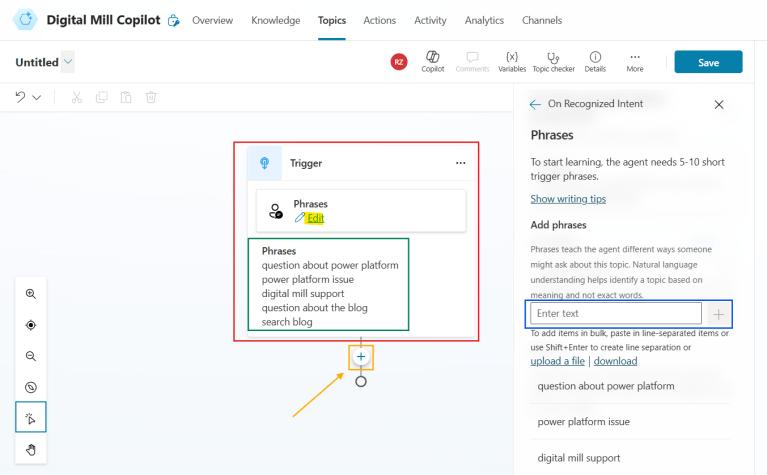Click the Copy icon

point(101,97)
